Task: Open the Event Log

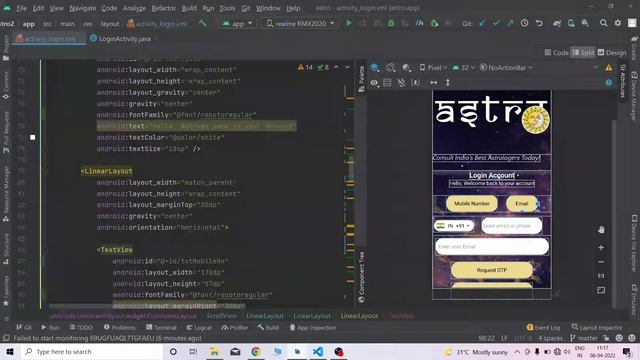Action: [x=543, y=327]
